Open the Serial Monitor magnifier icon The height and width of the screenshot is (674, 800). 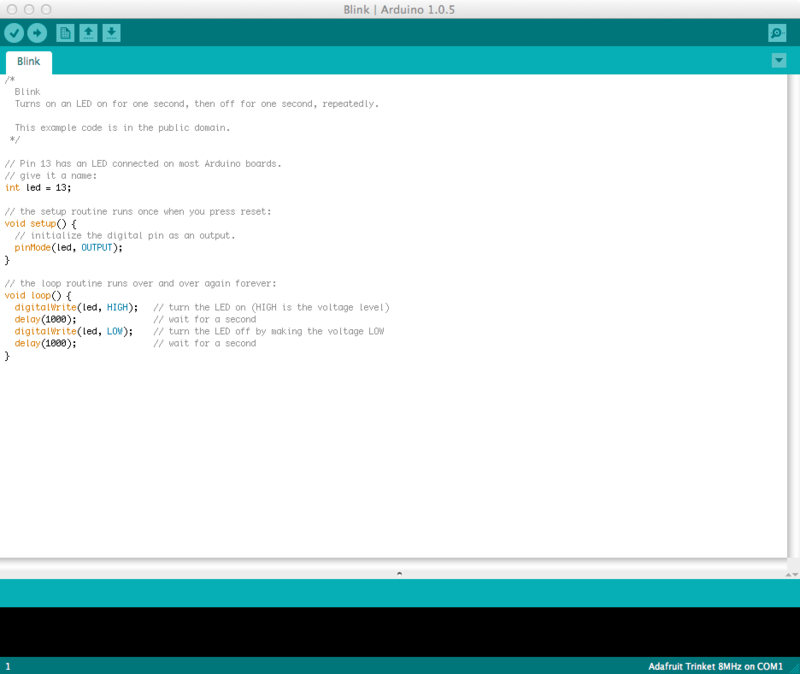pyautogui.click(x=777, y=34)
